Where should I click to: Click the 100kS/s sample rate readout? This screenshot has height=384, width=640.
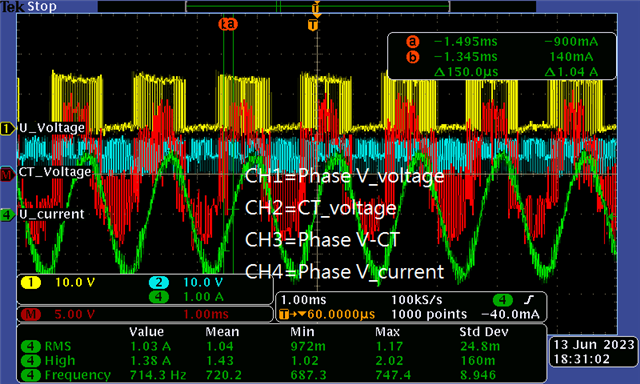click(x=417, y=300)
